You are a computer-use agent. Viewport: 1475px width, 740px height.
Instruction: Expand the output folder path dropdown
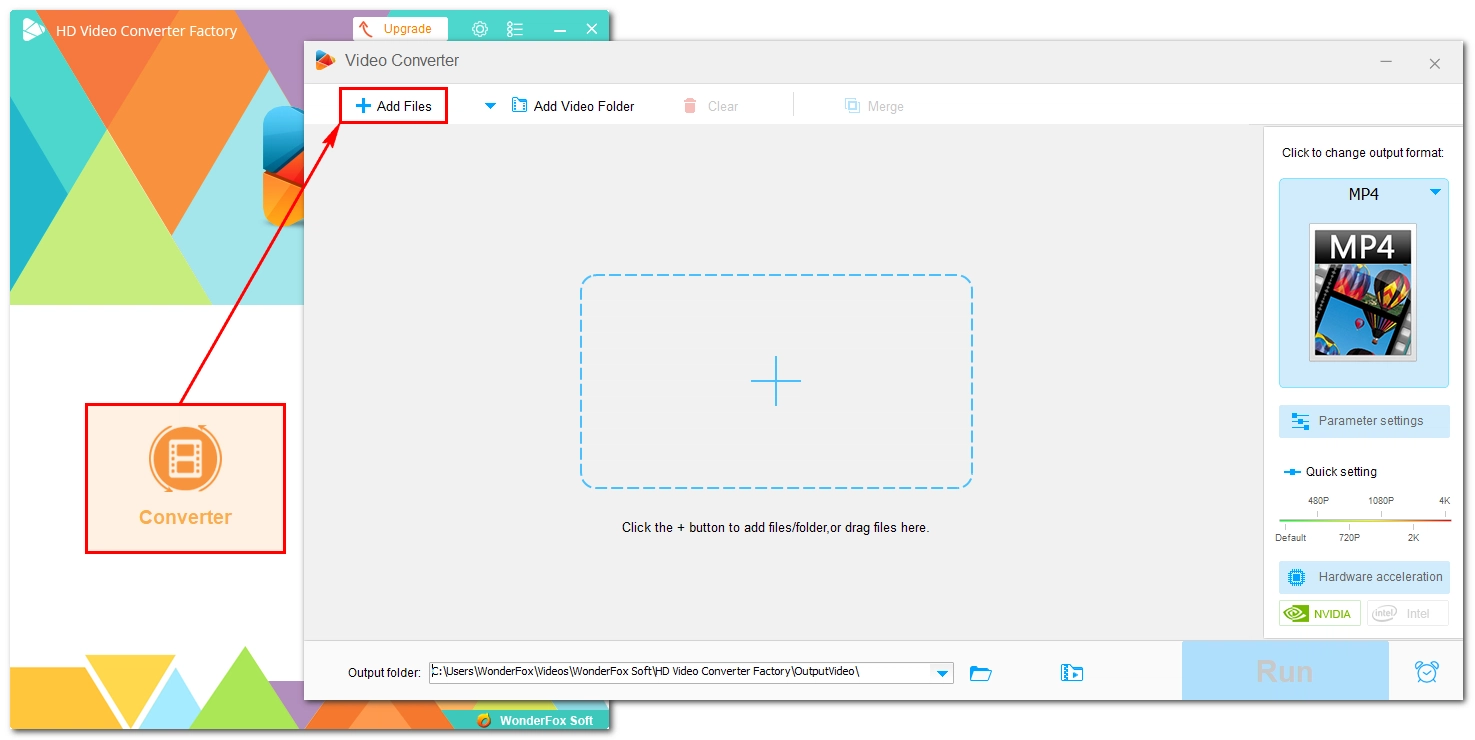click(x=942, y=673)
